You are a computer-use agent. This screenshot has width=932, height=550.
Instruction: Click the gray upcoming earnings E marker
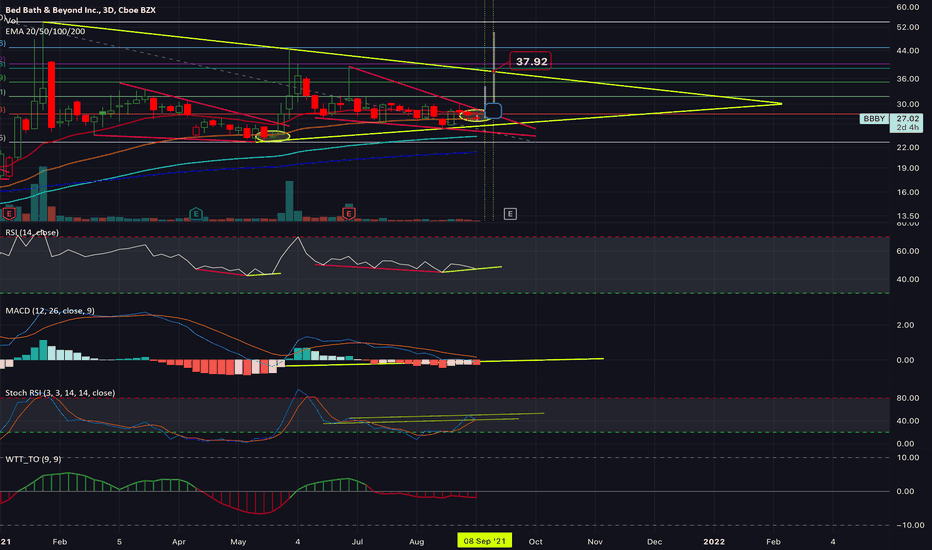pyautogui.click(x=510, y=213)
